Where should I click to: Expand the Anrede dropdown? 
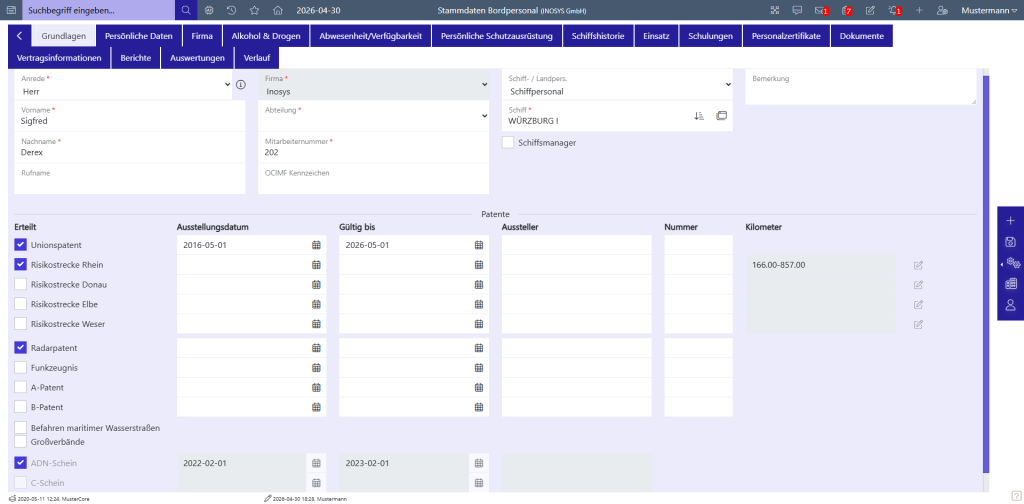[124, 85]
